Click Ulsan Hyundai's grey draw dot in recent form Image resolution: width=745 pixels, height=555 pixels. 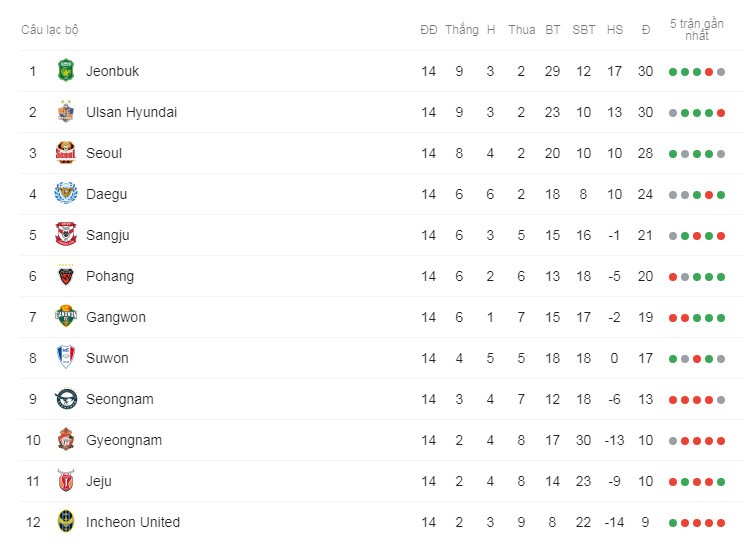click(x=673, y=113)
